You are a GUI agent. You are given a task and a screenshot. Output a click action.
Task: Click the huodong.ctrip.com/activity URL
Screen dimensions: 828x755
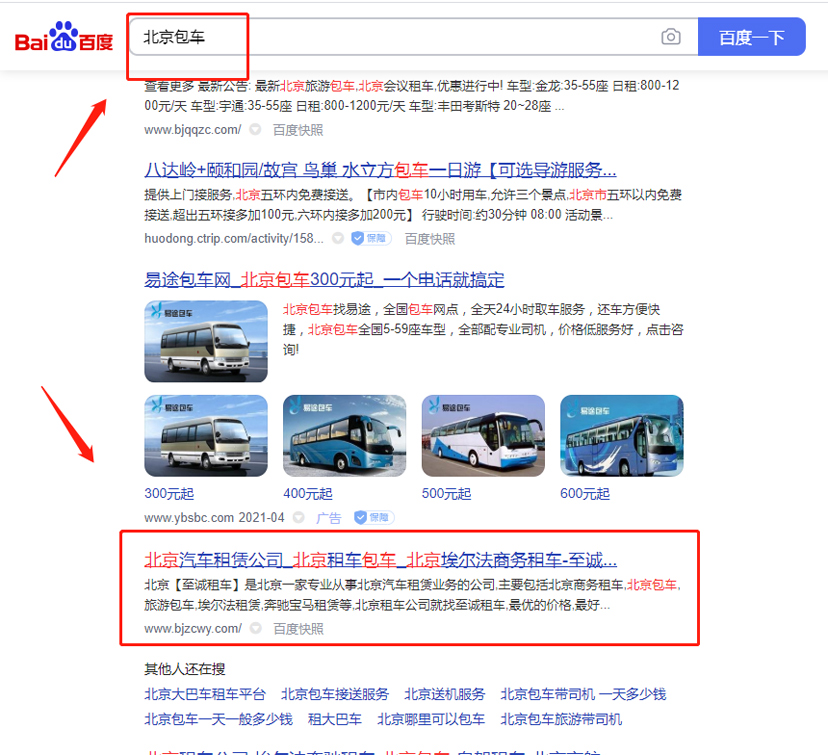(x=234, y=239)
